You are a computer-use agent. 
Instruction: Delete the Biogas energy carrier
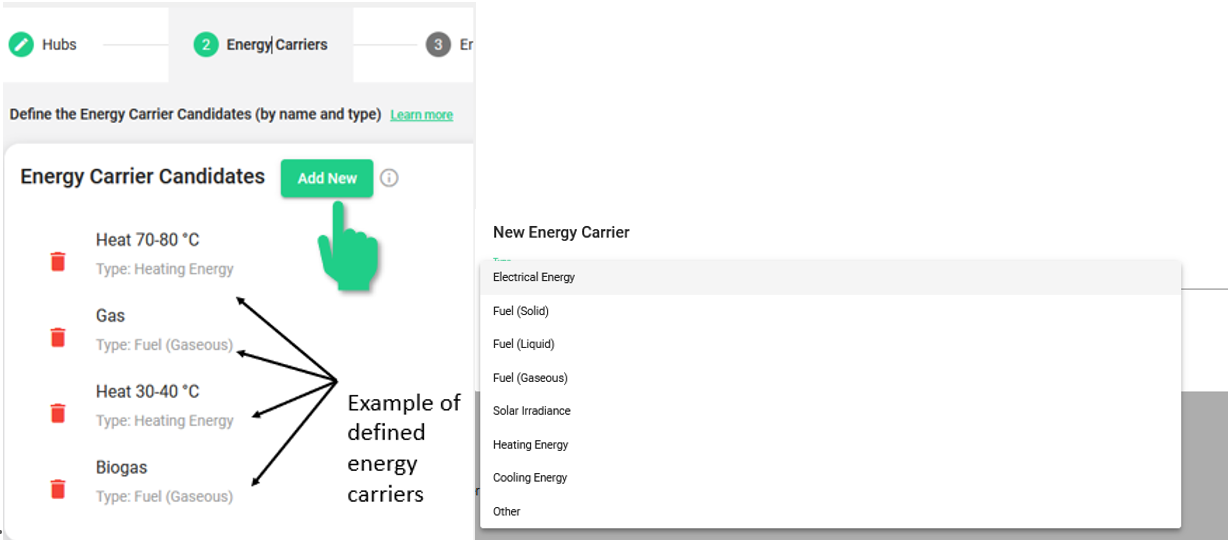[58, 489]
